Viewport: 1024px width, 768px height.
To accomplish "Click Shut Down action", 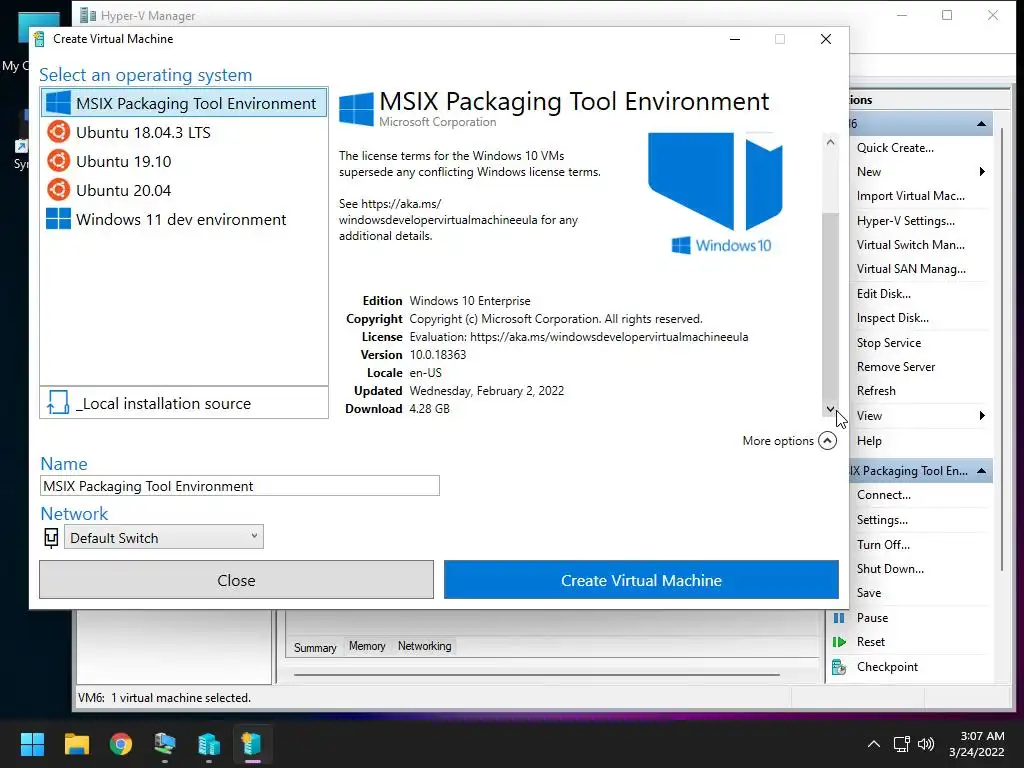I will [890, 569].
